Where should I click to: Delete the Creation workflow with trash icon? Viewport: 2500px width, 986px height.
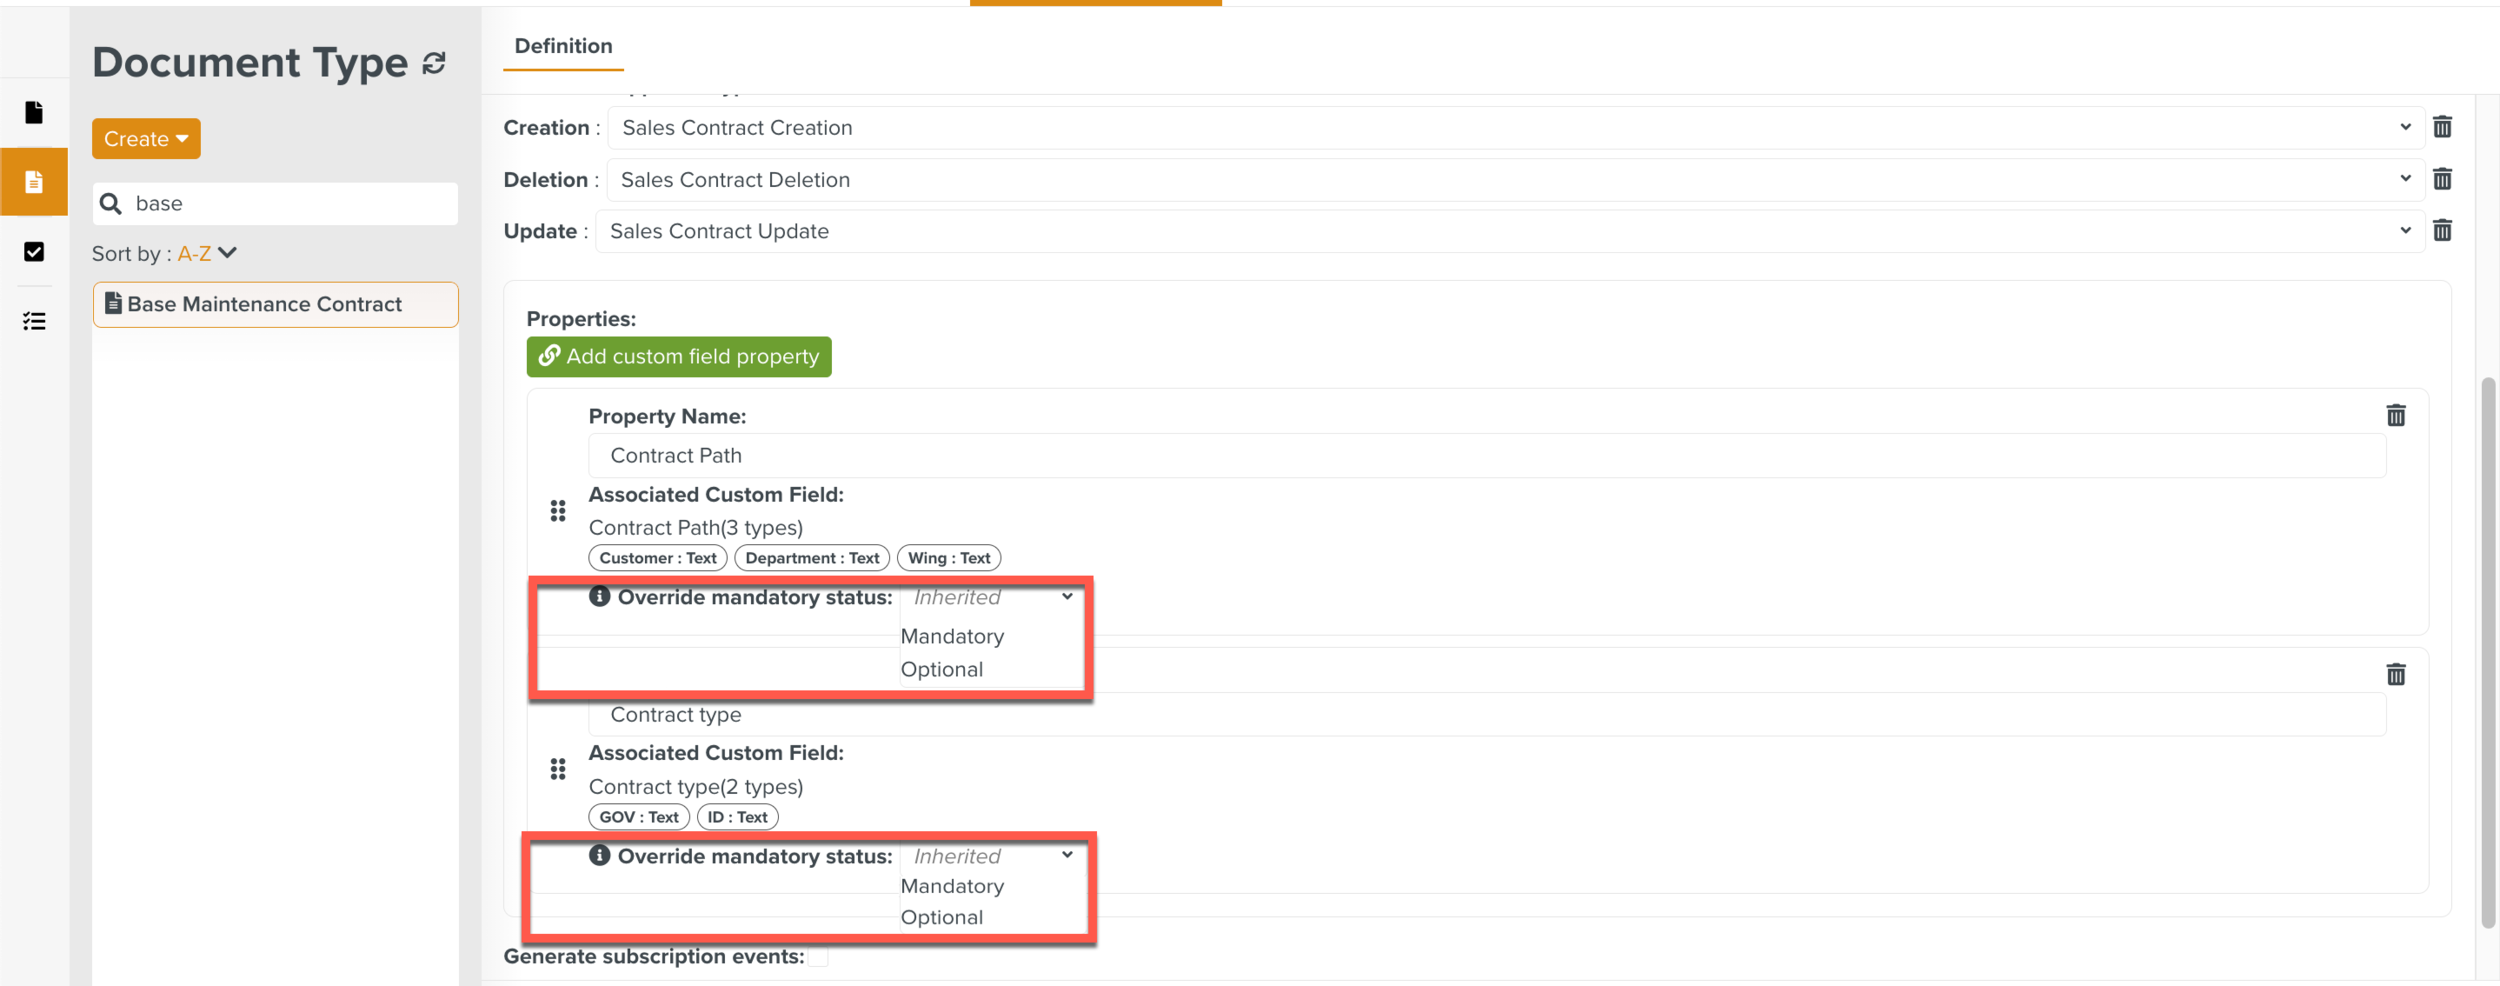tap(2442, 127)
